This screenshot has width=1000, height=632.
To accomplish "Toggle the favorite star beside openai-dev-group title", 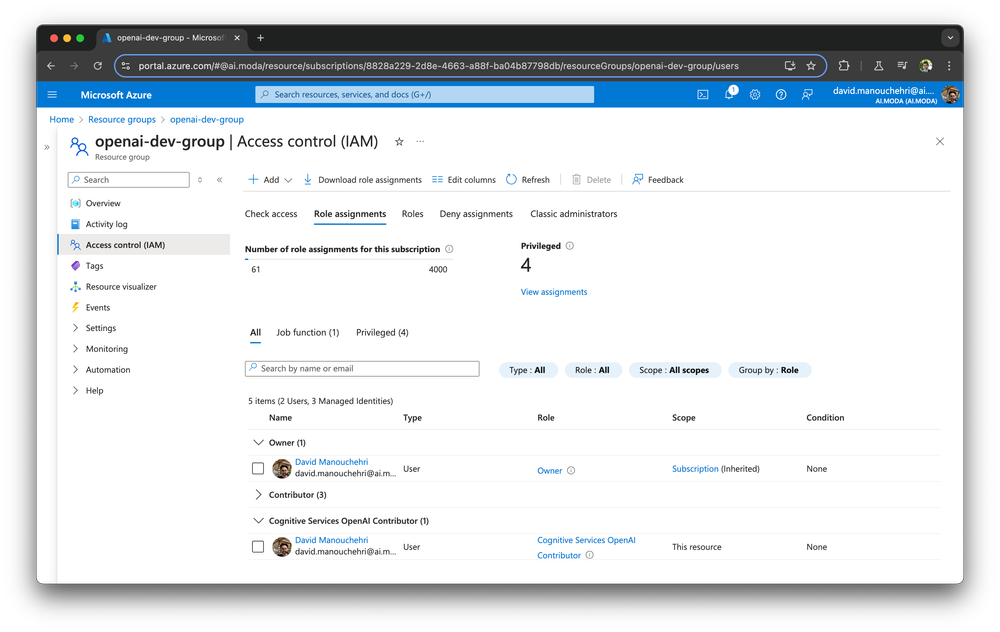I will pos(398,142).
